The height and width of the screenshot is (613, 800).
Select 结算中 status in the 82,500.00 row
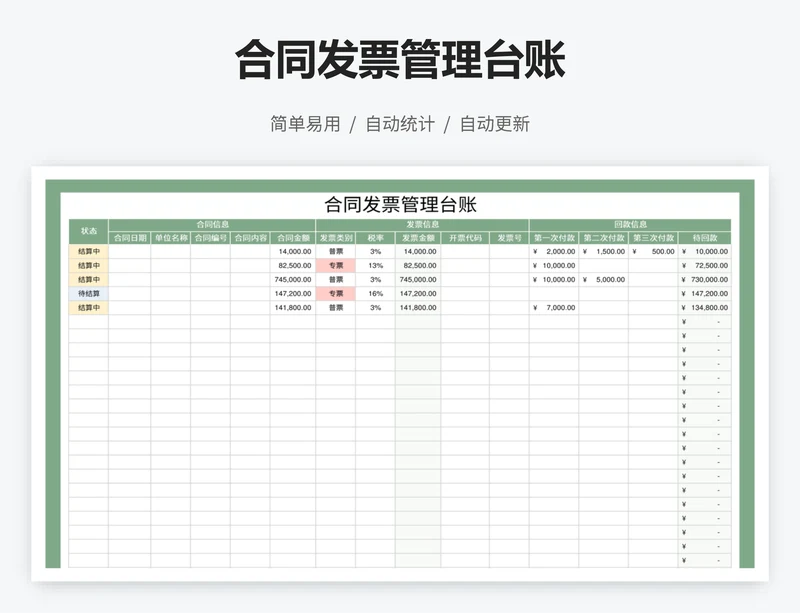point(89,265)
